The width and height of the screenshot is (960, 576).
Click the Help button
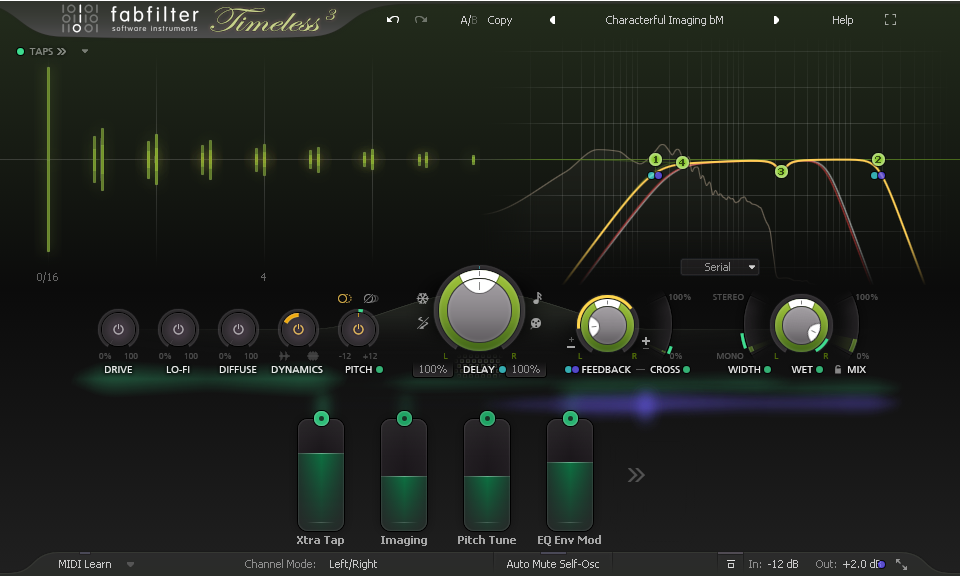tap(842, 19)
